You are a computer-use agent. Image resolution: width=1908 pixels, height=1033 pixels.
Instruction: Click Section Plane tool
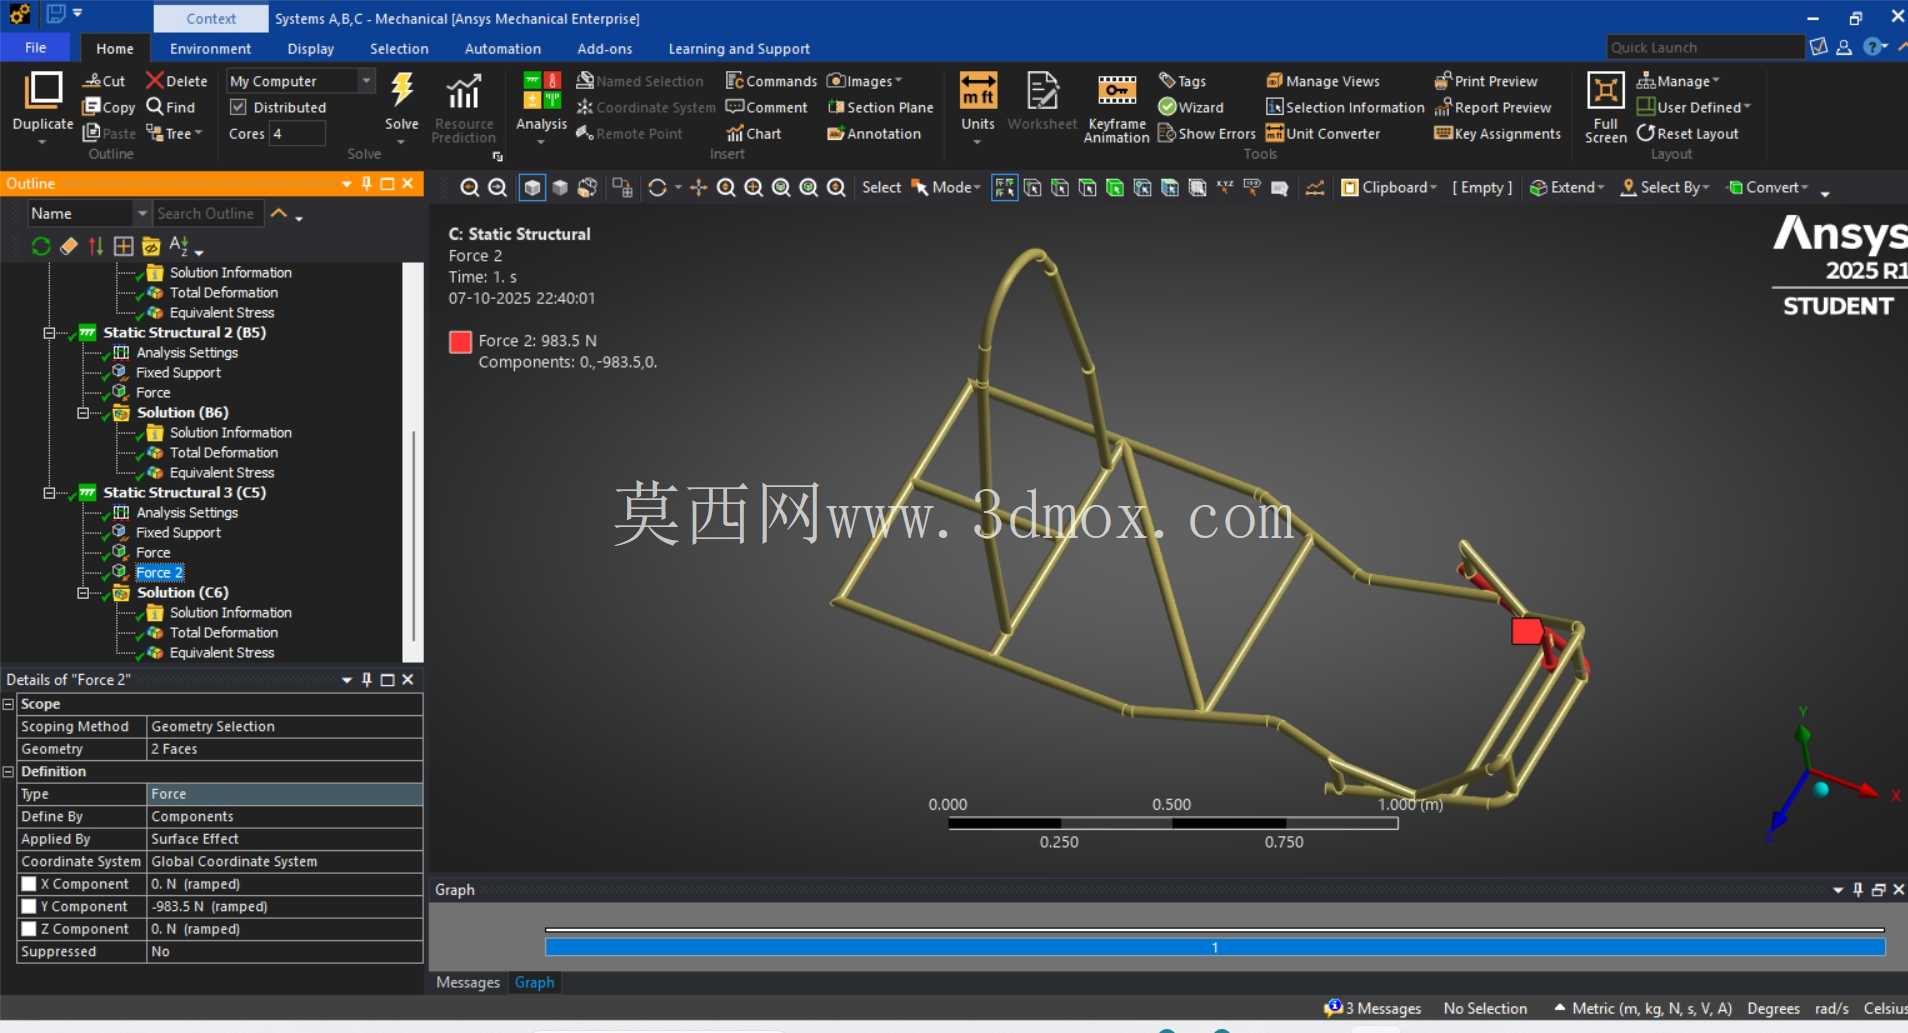pyautogui.click(x=880, y=107)
